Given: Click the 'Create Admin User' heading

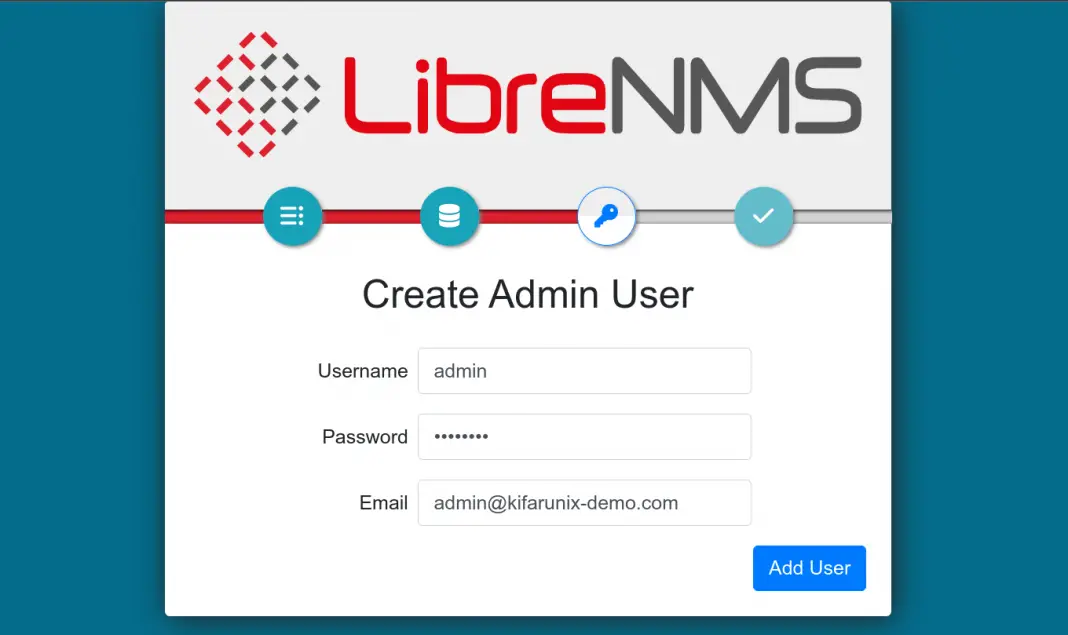Looking at the screenshot, I should click(x=527, y=294).
